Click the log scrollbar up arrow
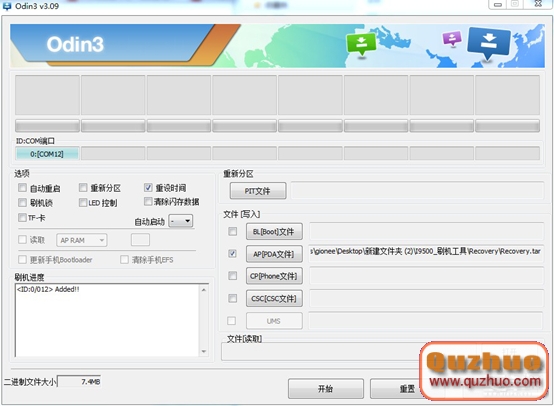554x406 pixels. pyautogui.click(x=204, y=290)
